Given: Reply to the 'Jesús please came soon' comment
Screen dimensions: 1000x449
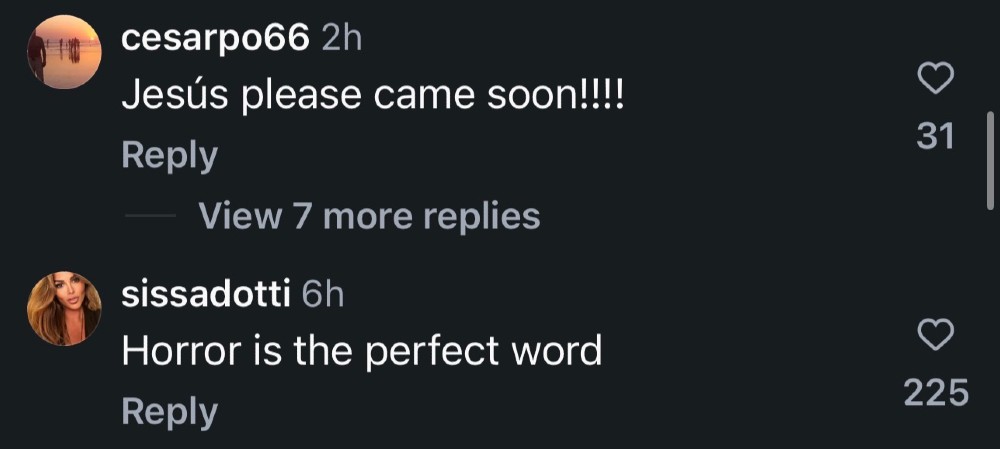Looking at the screenshot, I should click(170, 157).
